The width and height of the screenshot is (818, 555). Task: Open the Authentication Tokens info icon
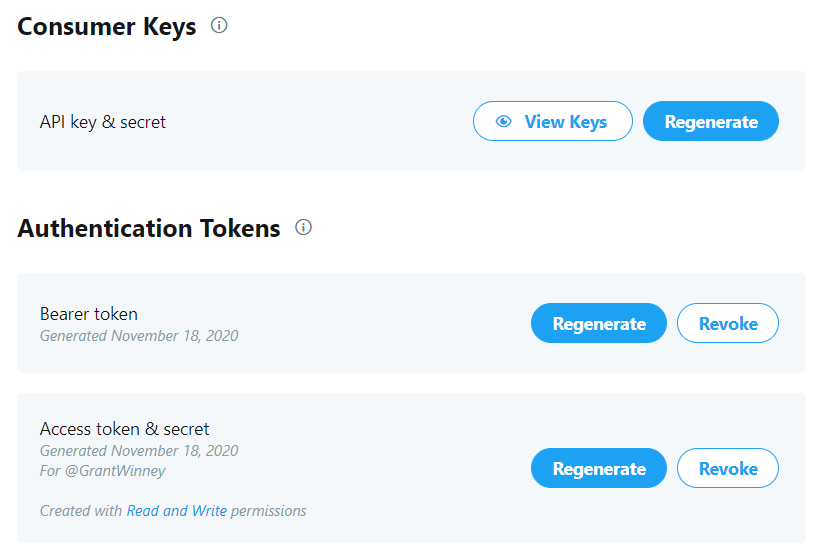pyautogui.click(x=303, y=227)
